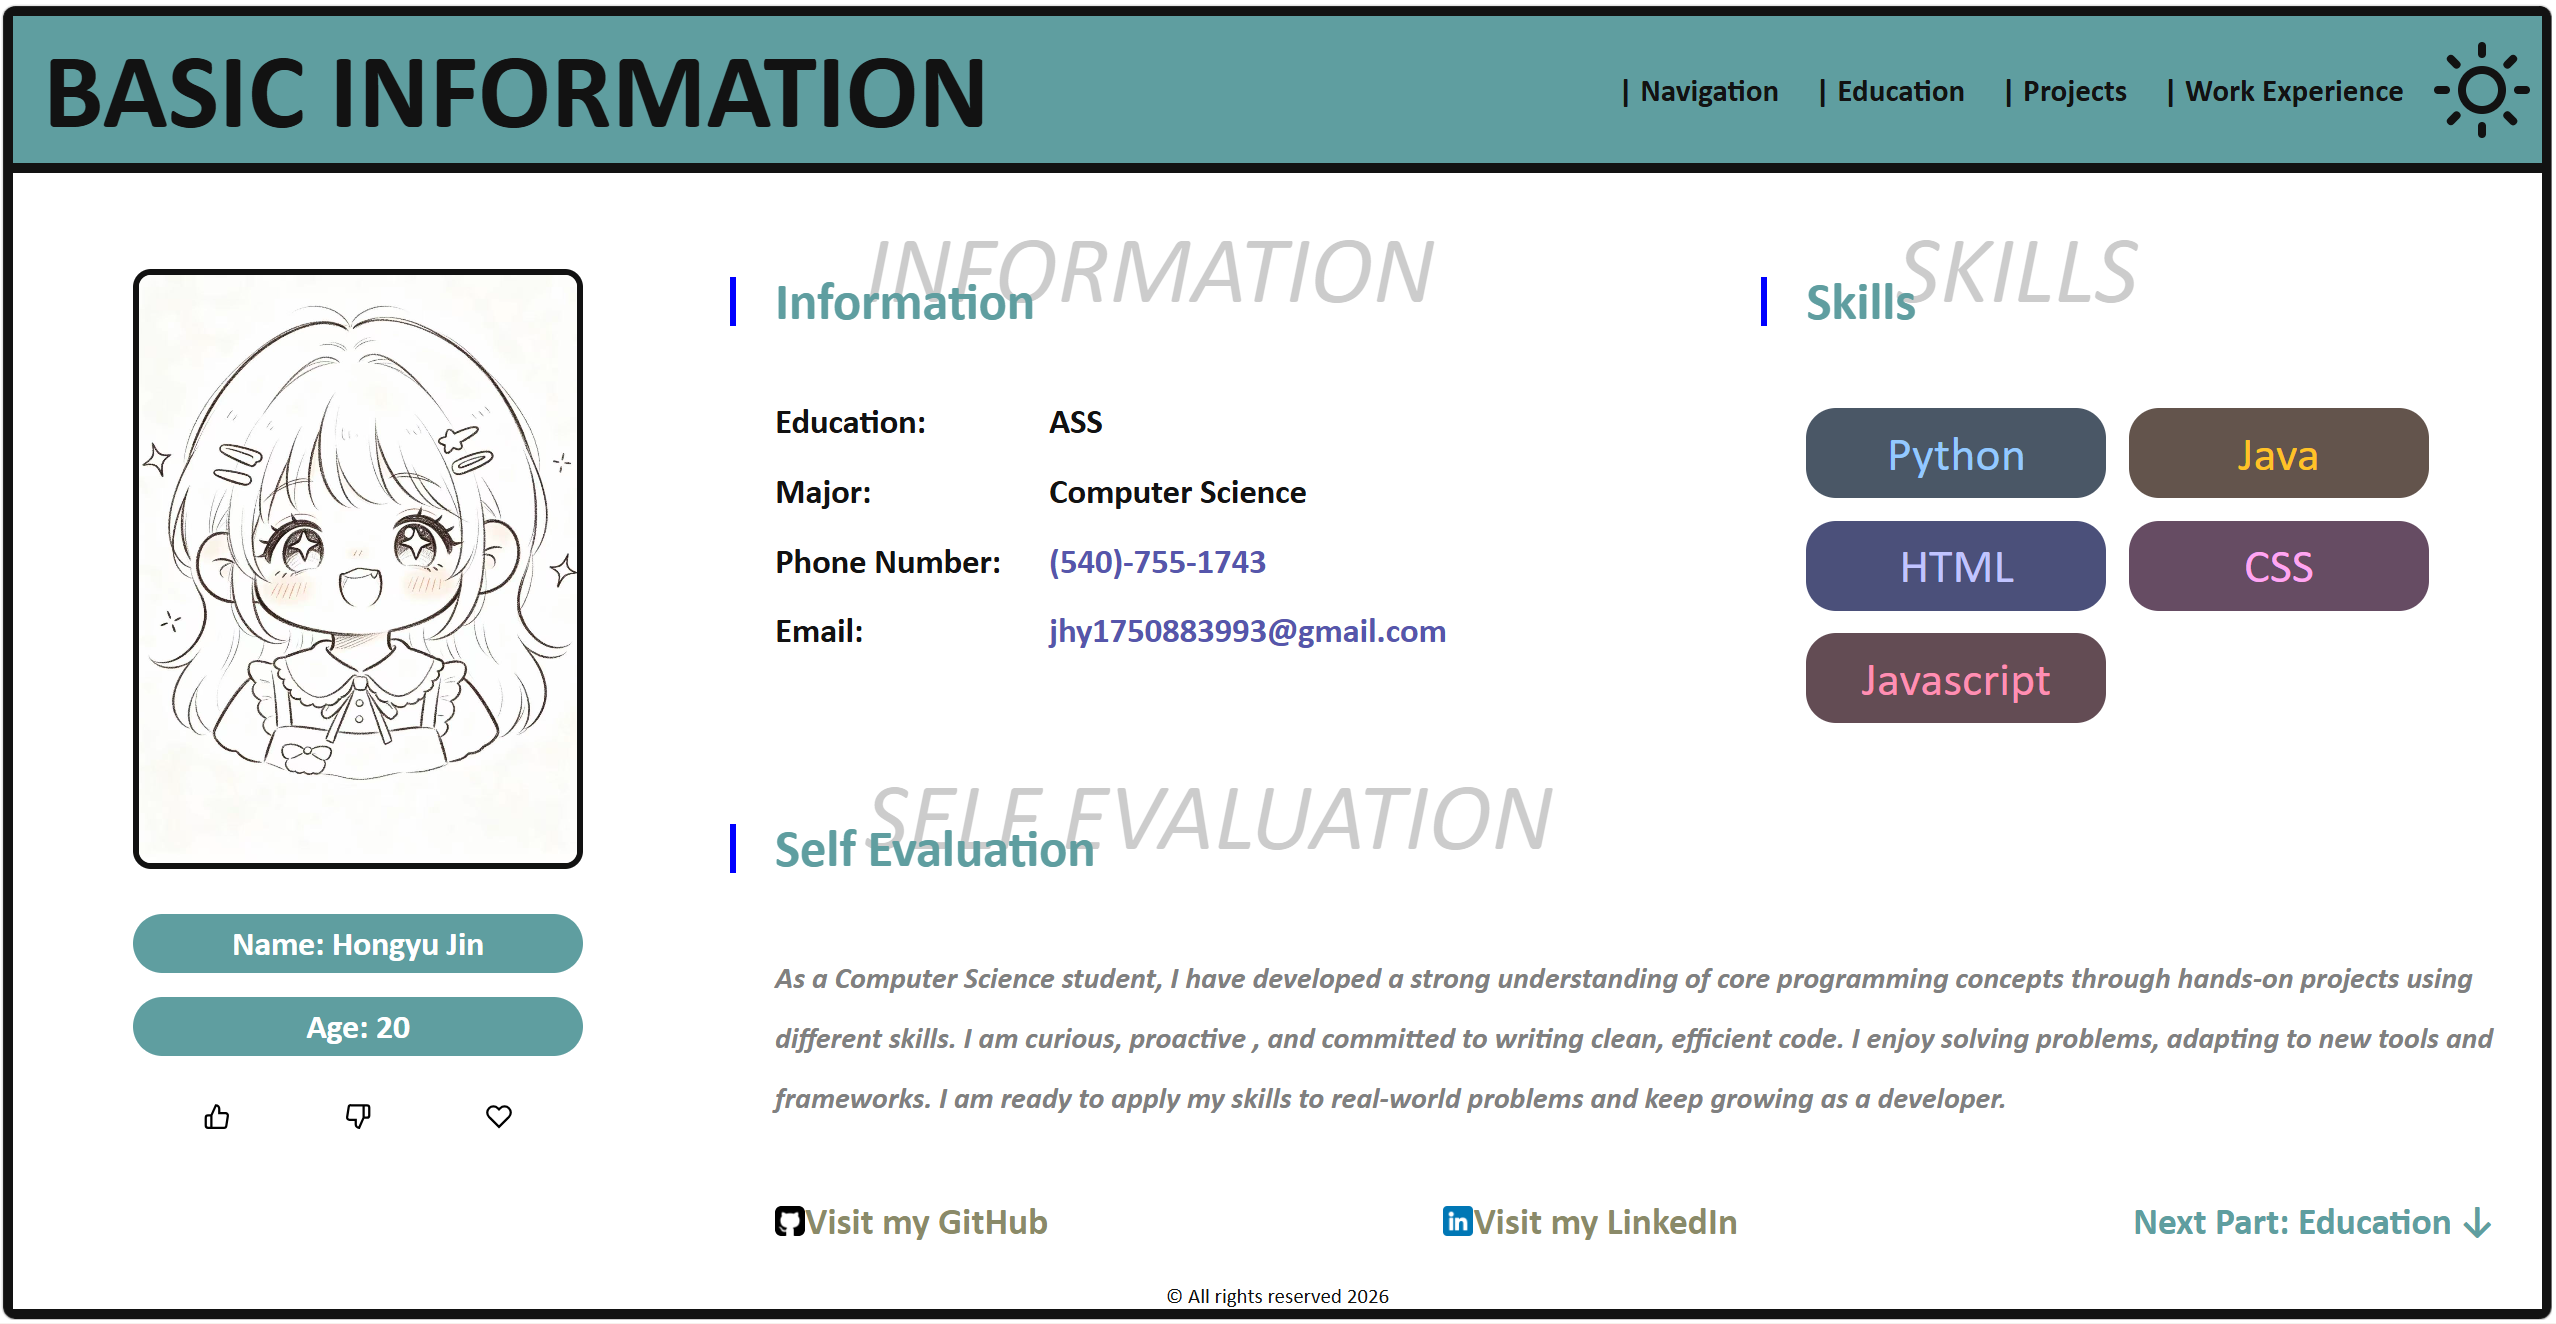The image size is (2556, 1324).
Task: Click the thumbs down icon
Action: [358, 1116]
